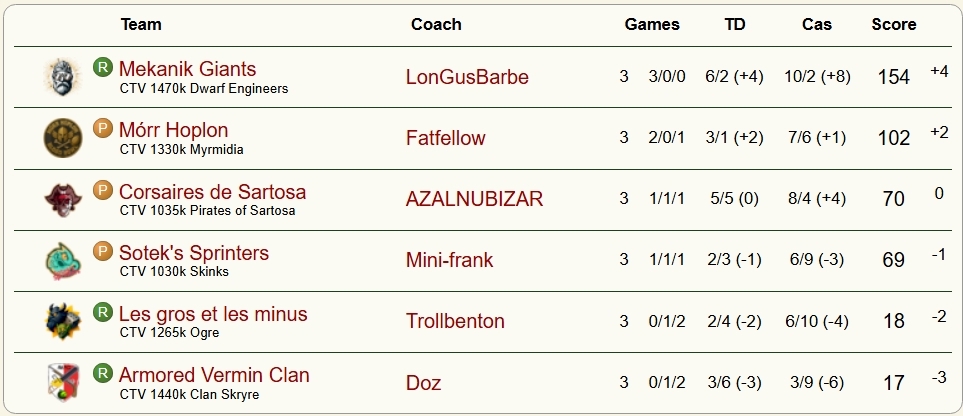
Task: View coach LonGusBarbe's profile
Action: (x=467, y=77)
